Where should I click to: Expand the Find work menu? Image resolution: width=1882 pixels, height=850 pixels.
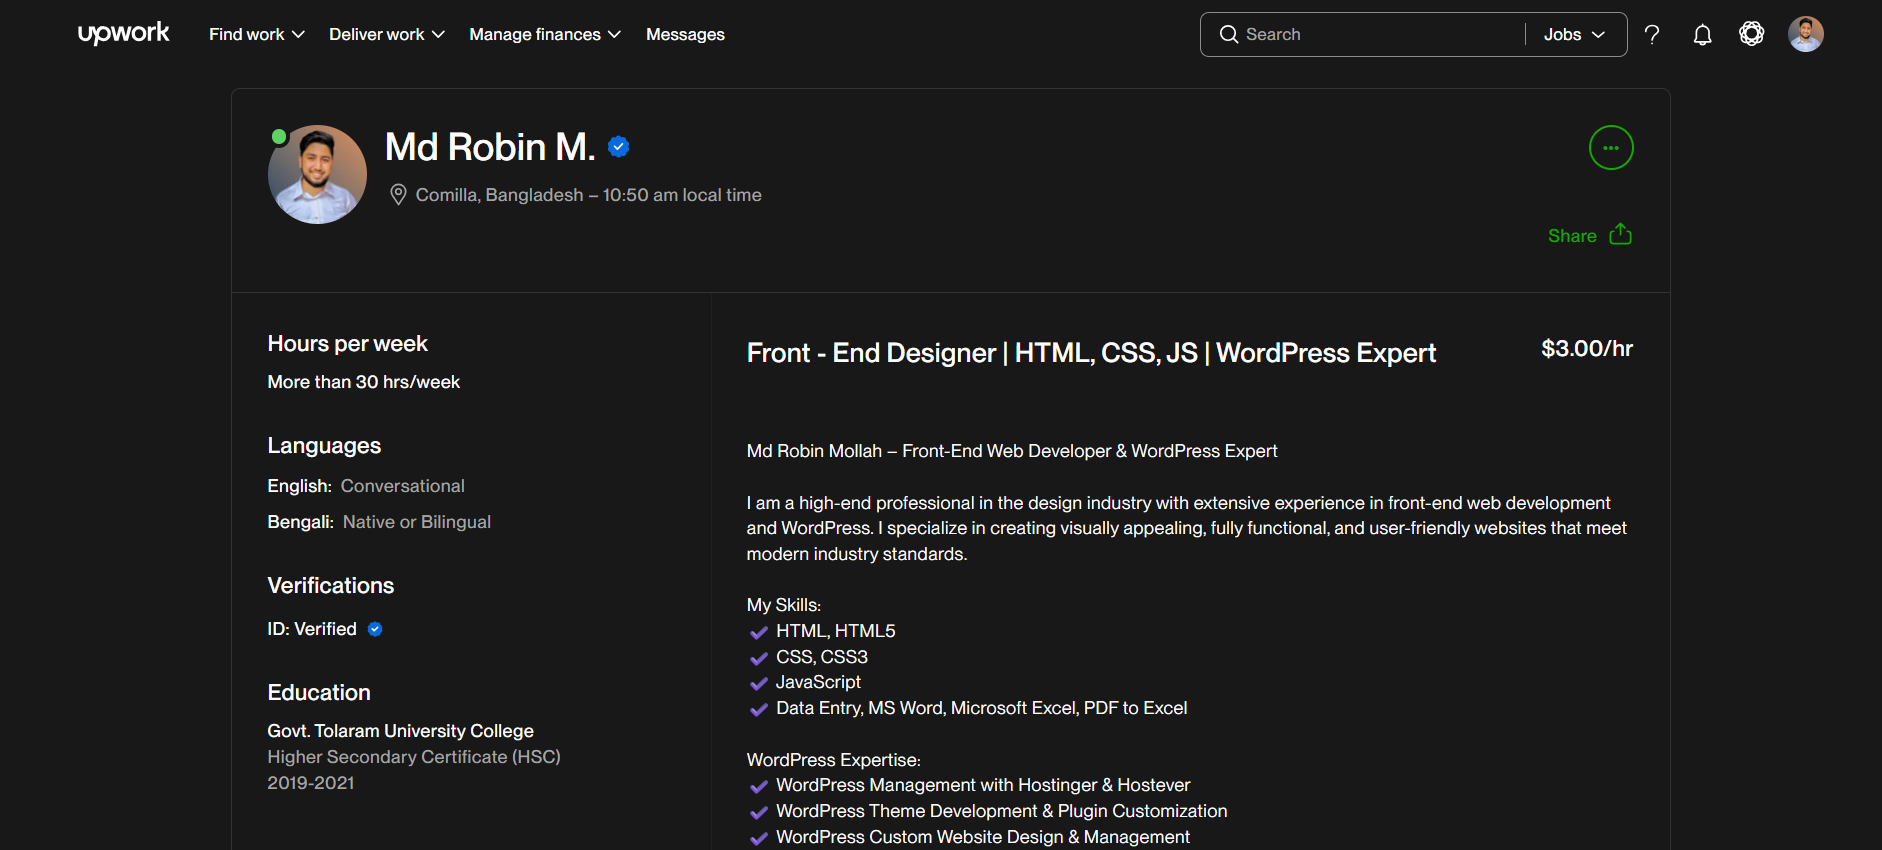point(256,35)
